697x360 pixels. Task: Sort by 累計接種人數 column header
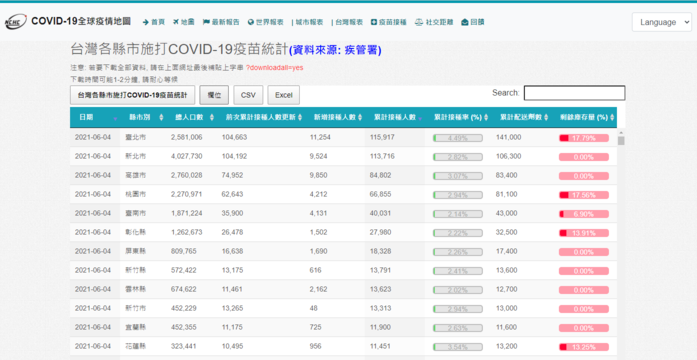[395, 117]
